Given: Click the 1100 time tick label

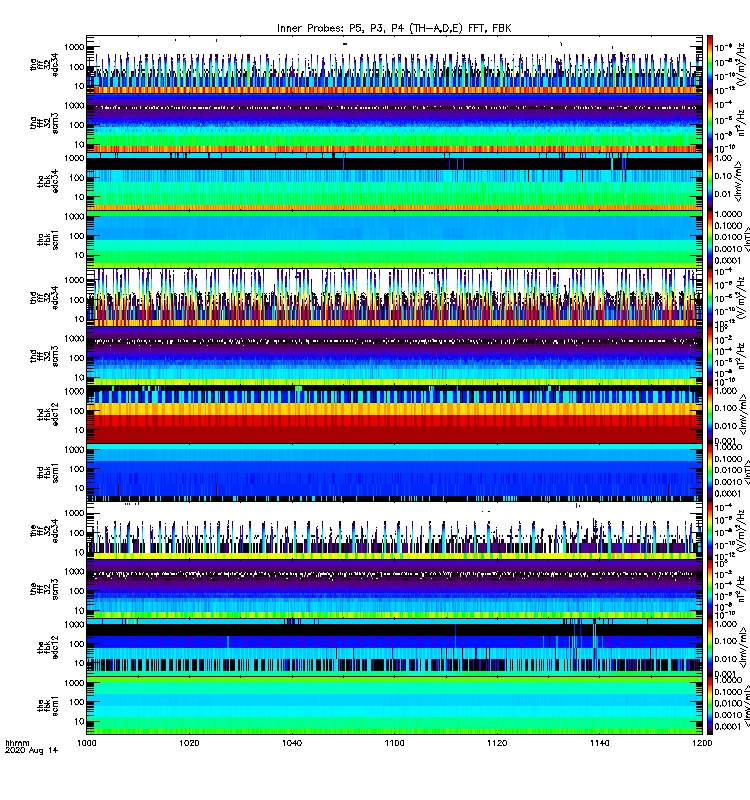Looking at the screenshot, I should pos(394,743).
